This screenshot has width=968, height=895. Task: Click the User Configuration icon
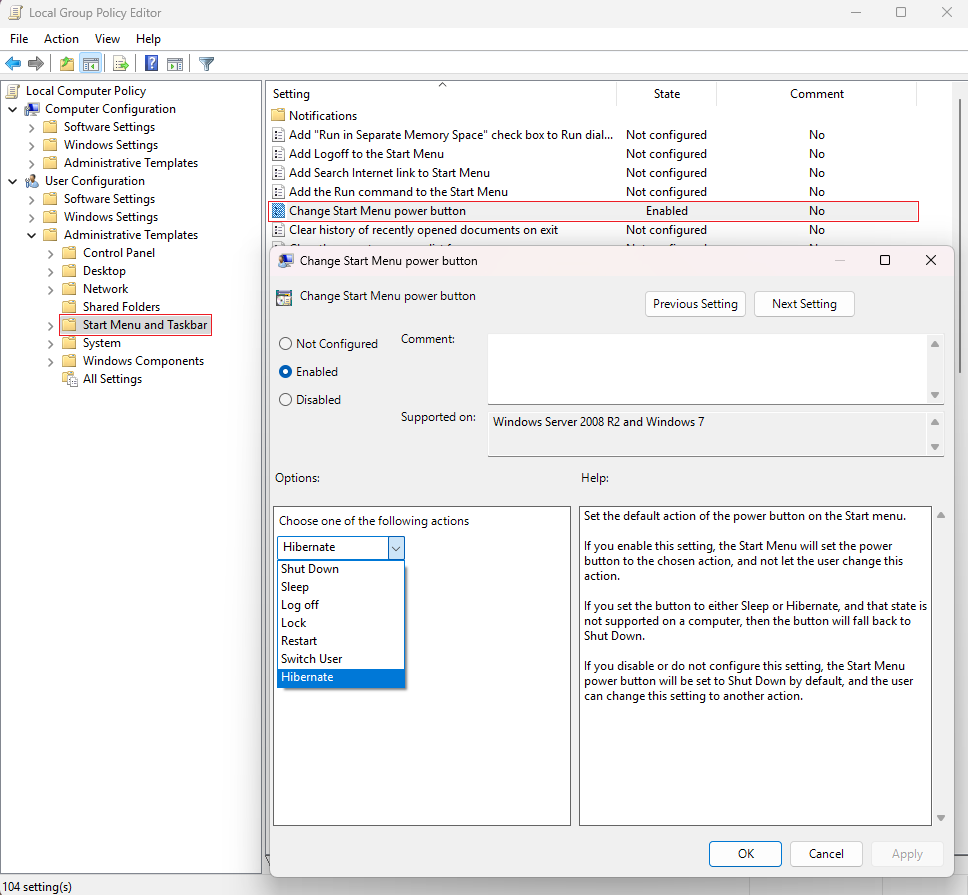pyautogui.click(x=32, y=181)
